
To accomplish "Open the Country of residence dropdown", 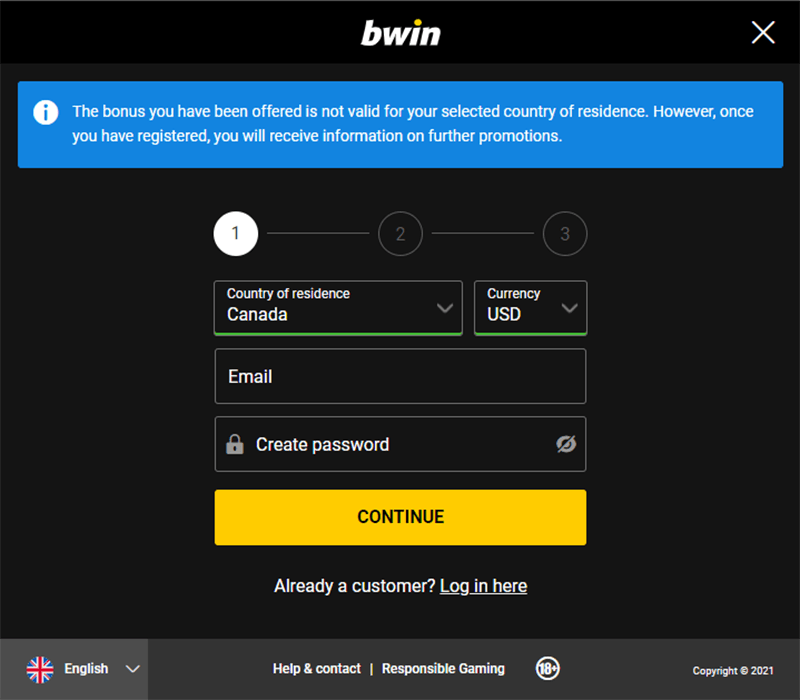I will tap(447, 308).
